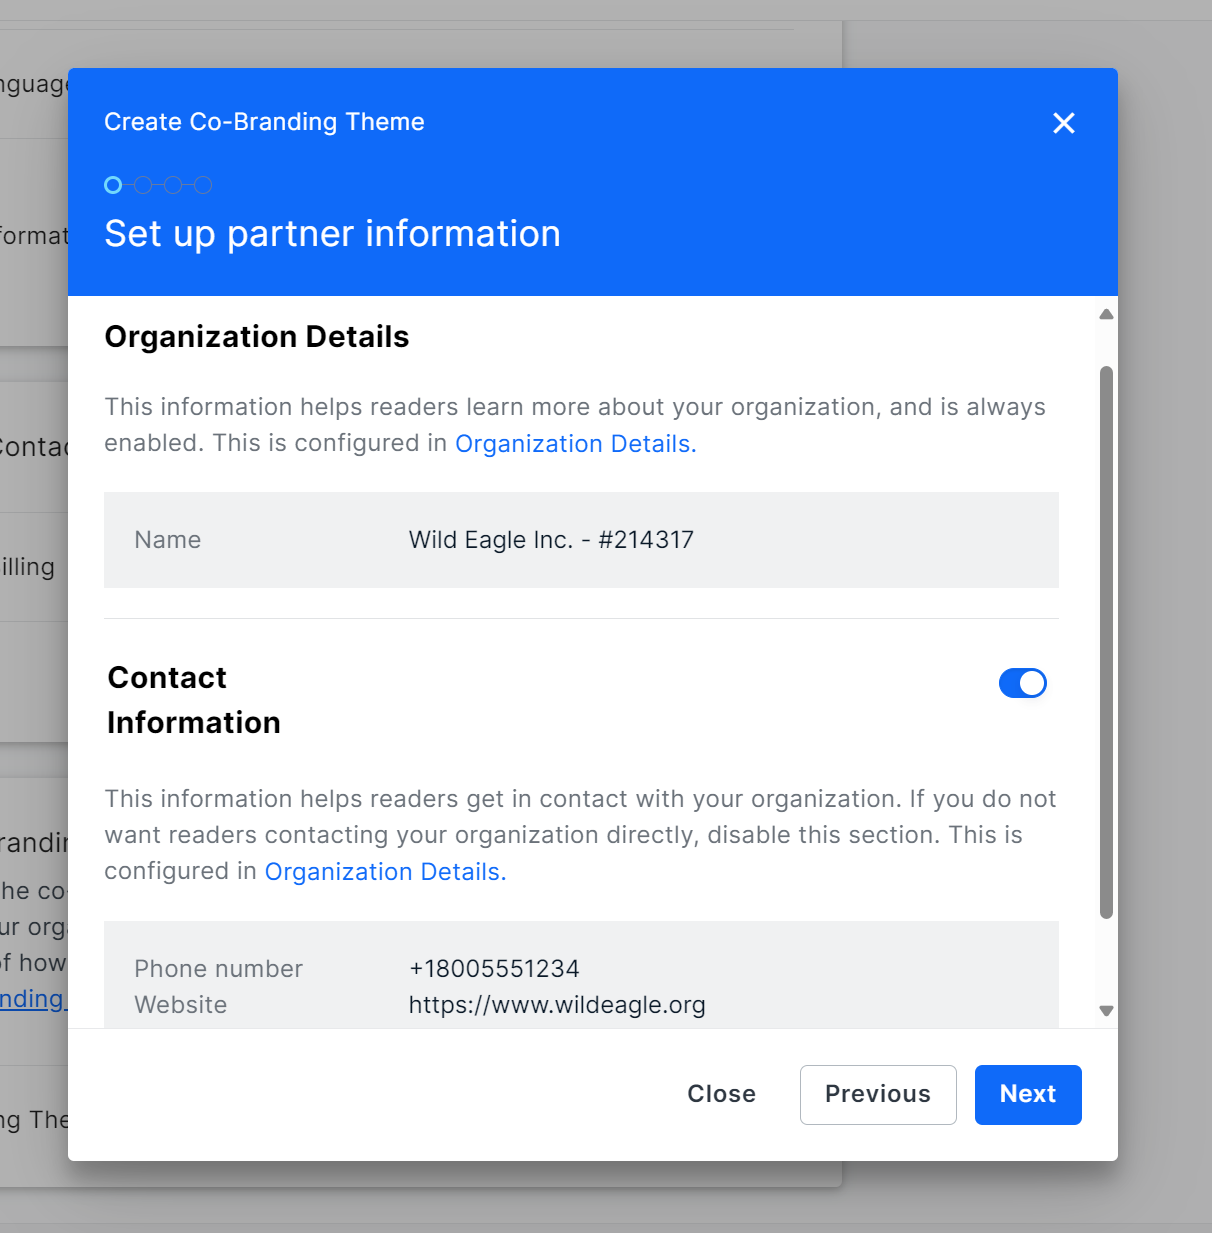Click the Close text button
The width and height of the screenshot is (1212, 1233).
click(721, 1094)
